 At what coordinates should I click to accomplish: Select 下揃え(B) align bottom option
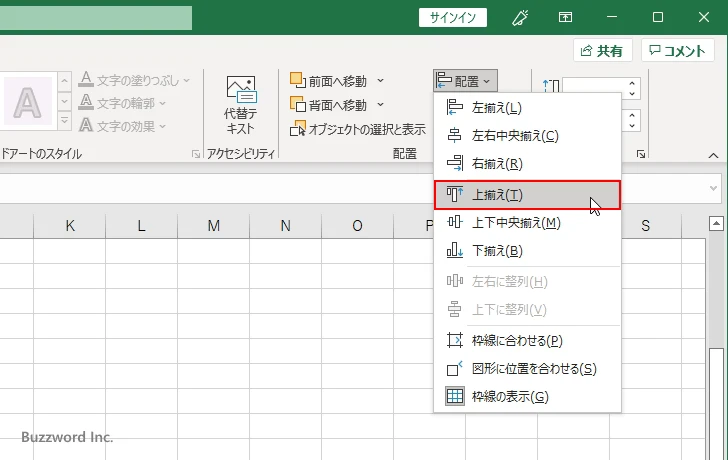pyautogui.click(x=527, y=251)
